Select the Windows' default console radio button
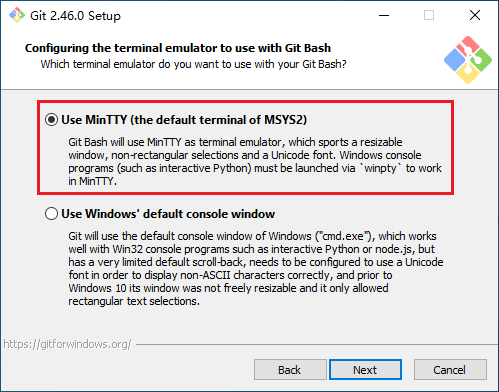 click(x=51, y=214)
